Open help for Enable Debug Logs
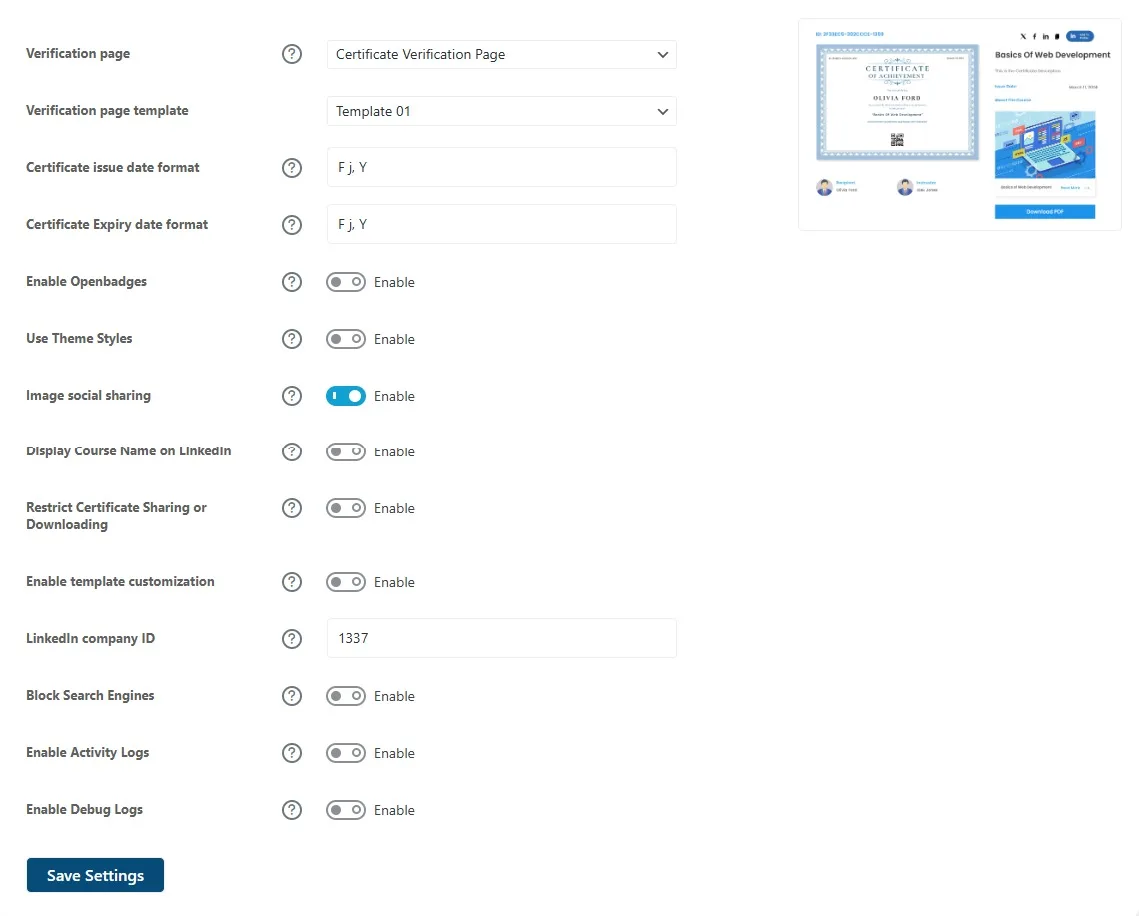The image size is (1139, 916). click(x=291, y=810)
